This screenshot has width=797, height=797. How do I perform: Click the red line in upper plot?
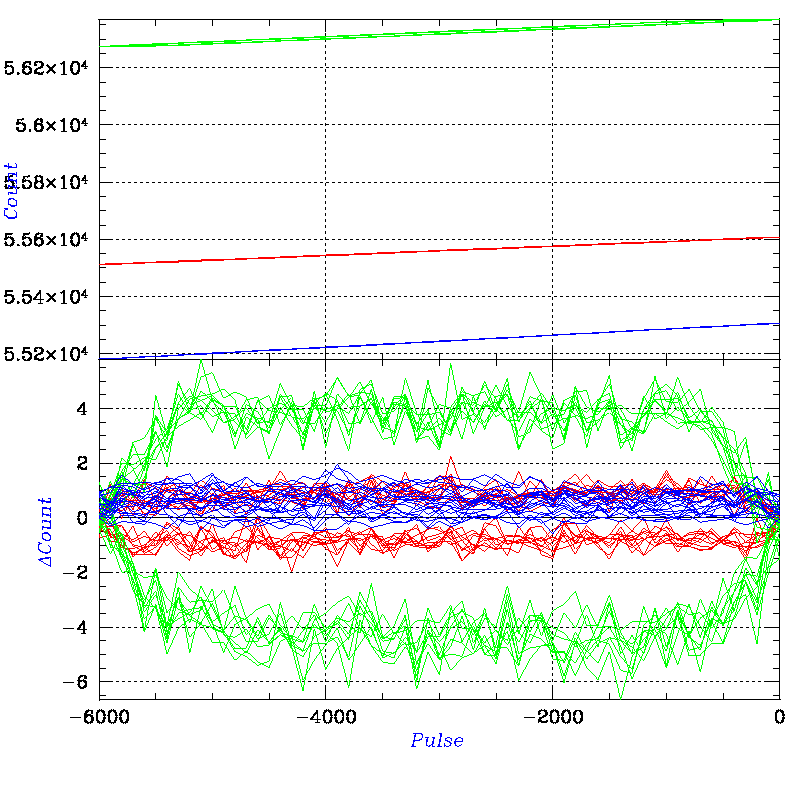click(x=439, y=251)
